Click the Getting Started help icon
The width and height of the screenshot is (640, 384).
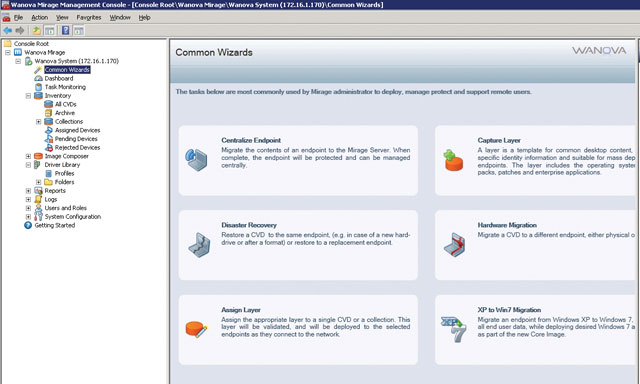tap(28, 225)
